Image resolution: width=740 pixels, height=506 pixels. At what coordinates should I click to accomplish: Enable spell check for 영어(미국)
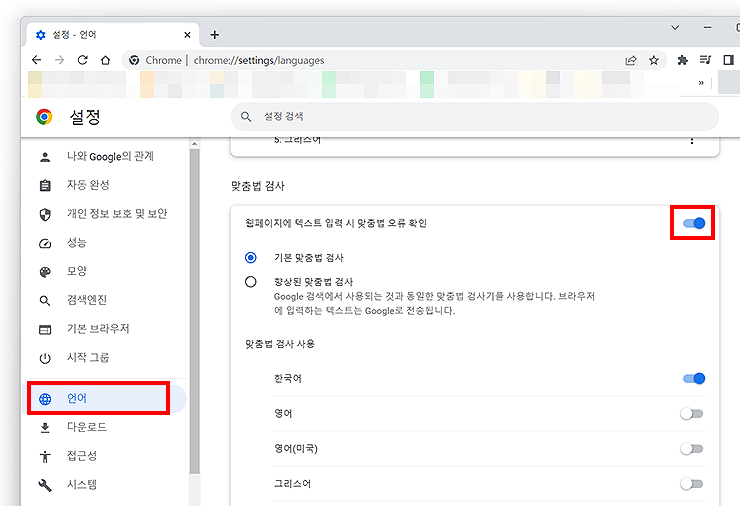[692, 448]
